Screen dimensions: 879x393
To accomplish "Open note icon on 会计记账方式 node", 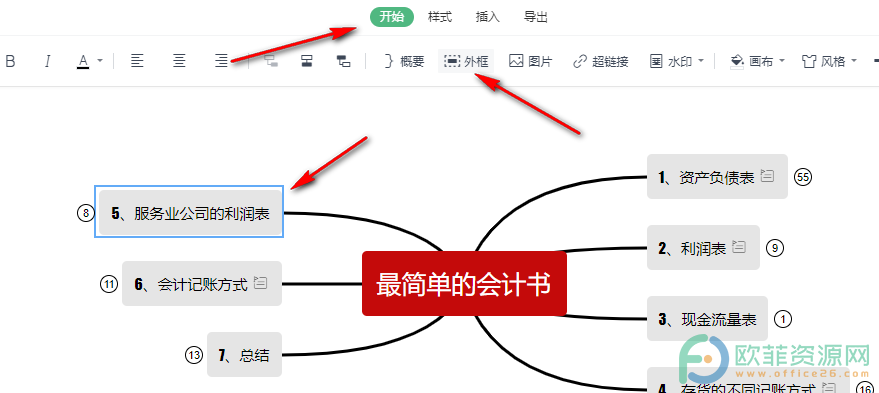I will click(260, 283).
